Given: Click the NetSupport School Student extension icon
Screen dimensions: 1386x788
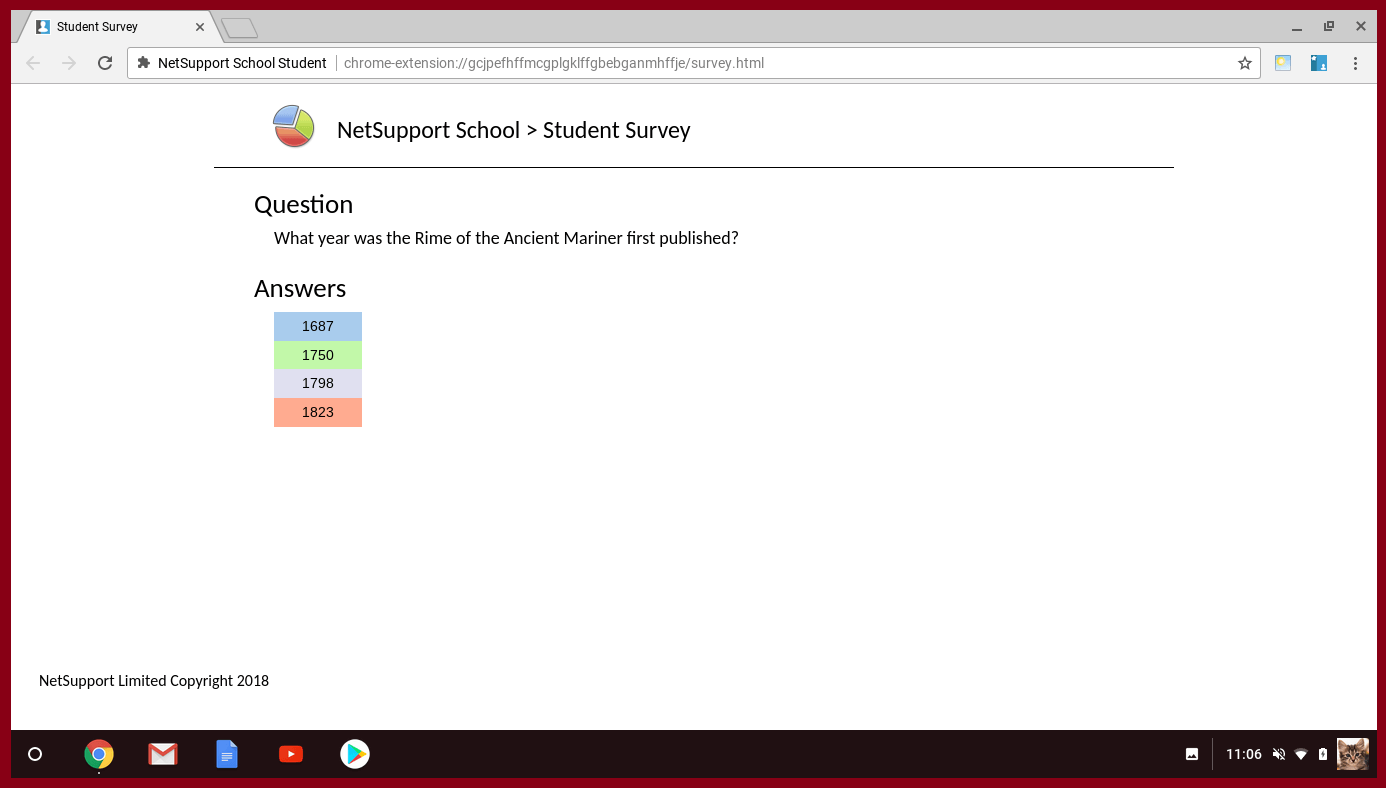Looking at the screenshot, I should pyautogui.click(x=1318, y=63).
